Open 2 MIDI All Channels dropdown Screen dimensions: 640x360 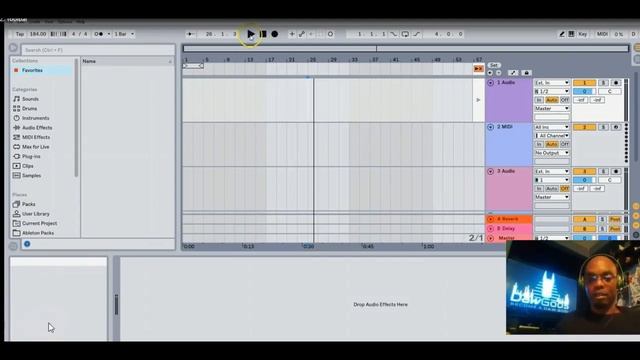pos(552,136)
